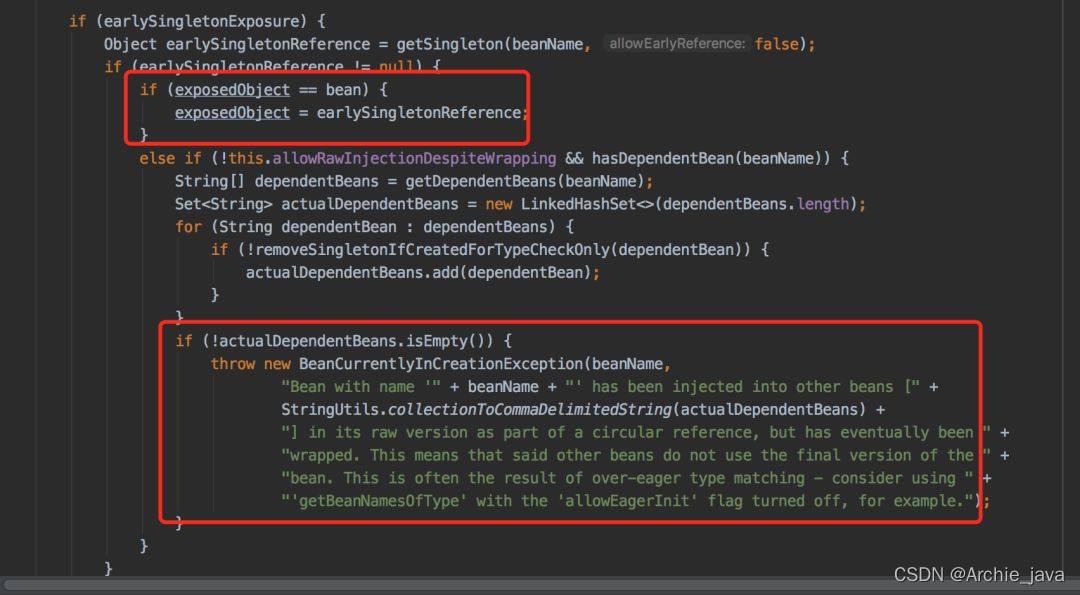Click 'getDependentBeans(beanName)' call

524,181
